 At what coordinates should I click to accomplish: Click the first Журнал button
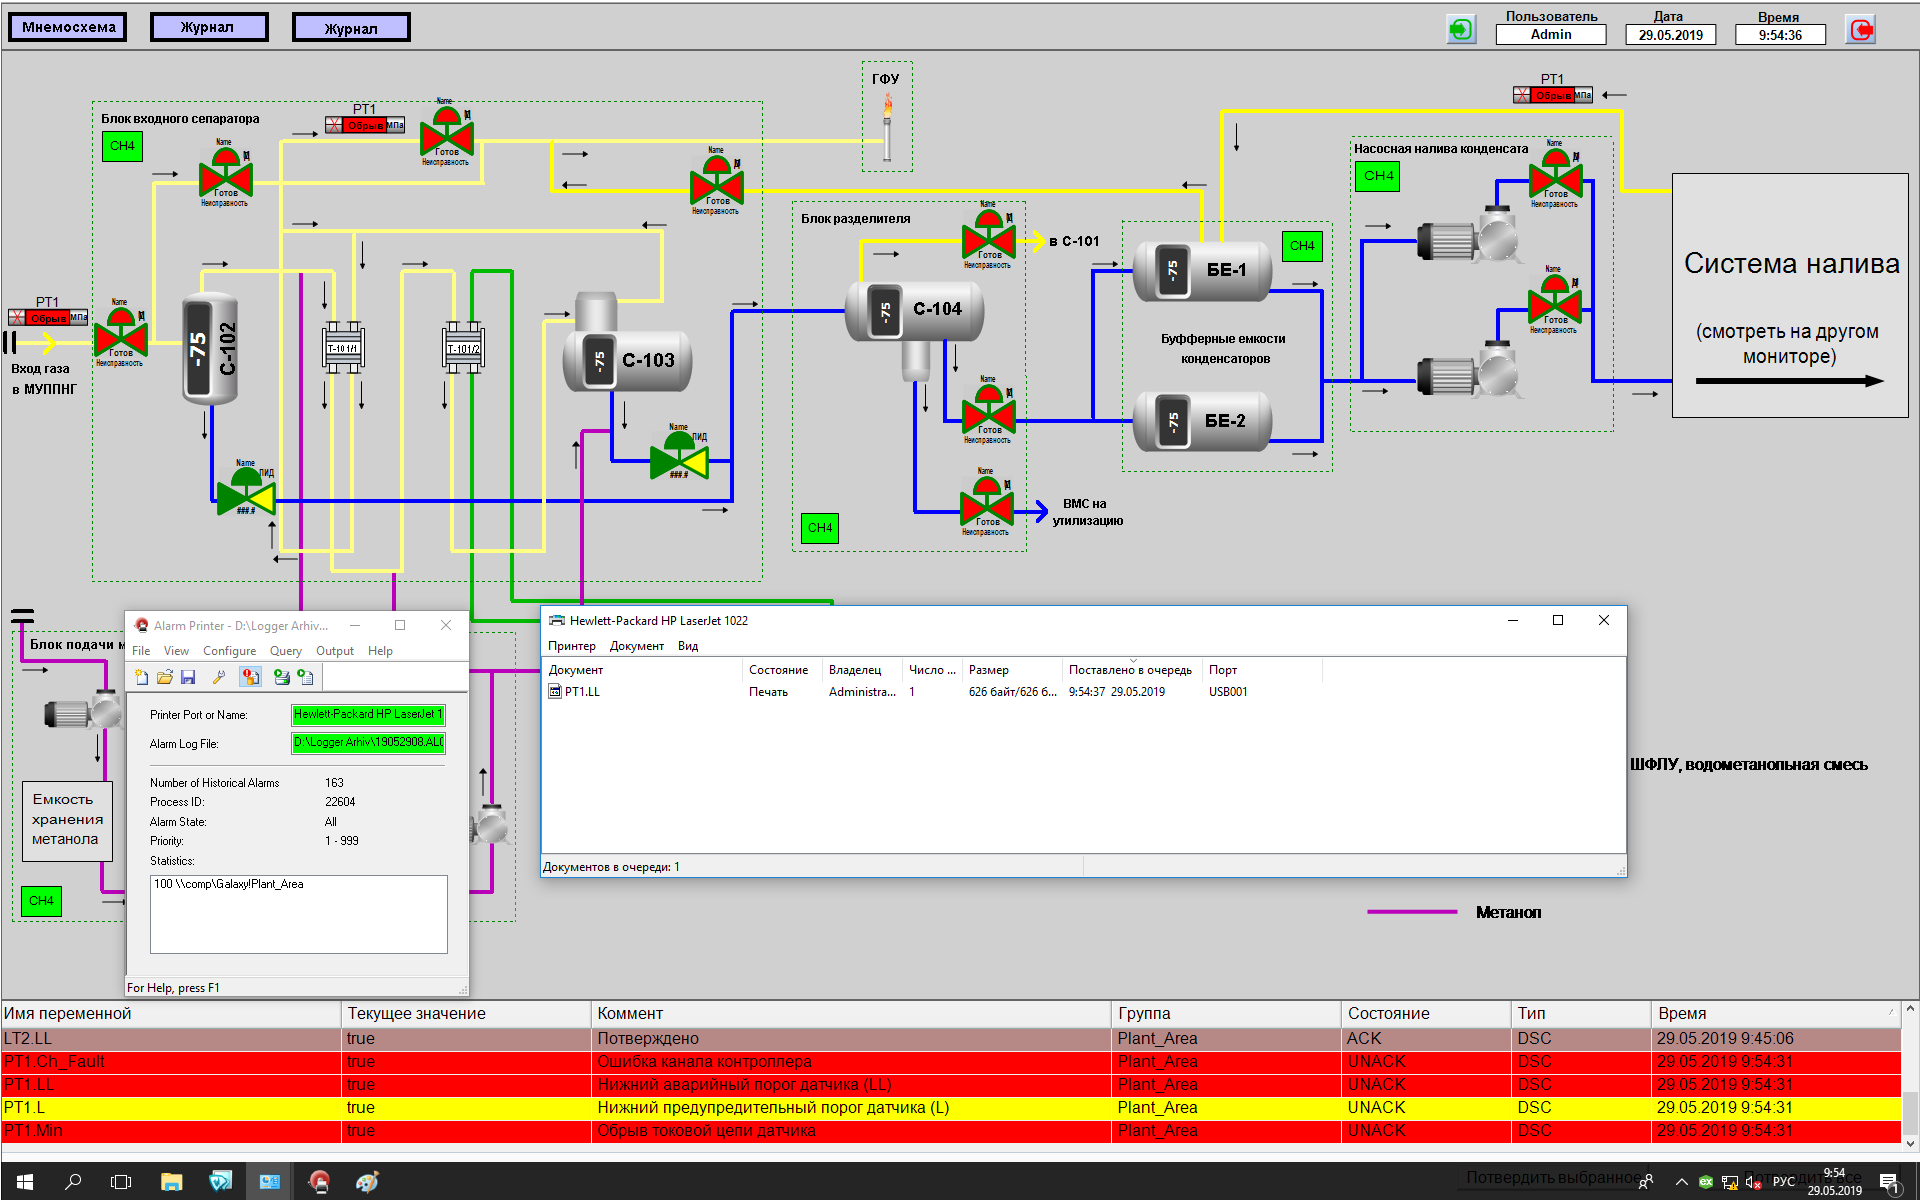click(208, 27)
